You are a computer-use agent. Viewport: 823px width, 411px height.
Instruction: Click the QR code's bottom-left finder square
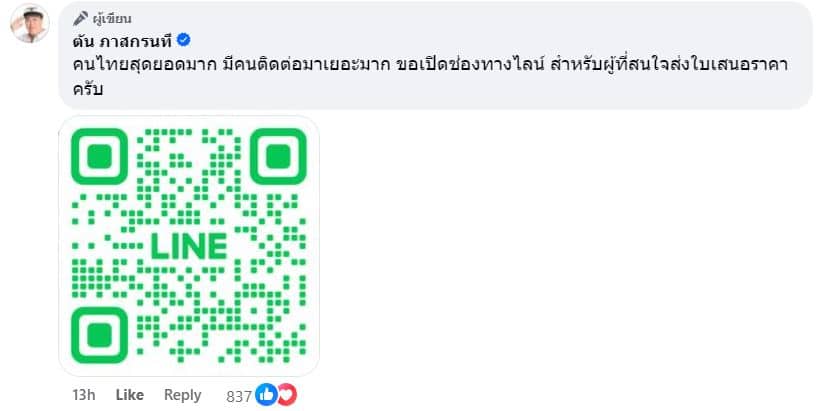click(100, 334)
